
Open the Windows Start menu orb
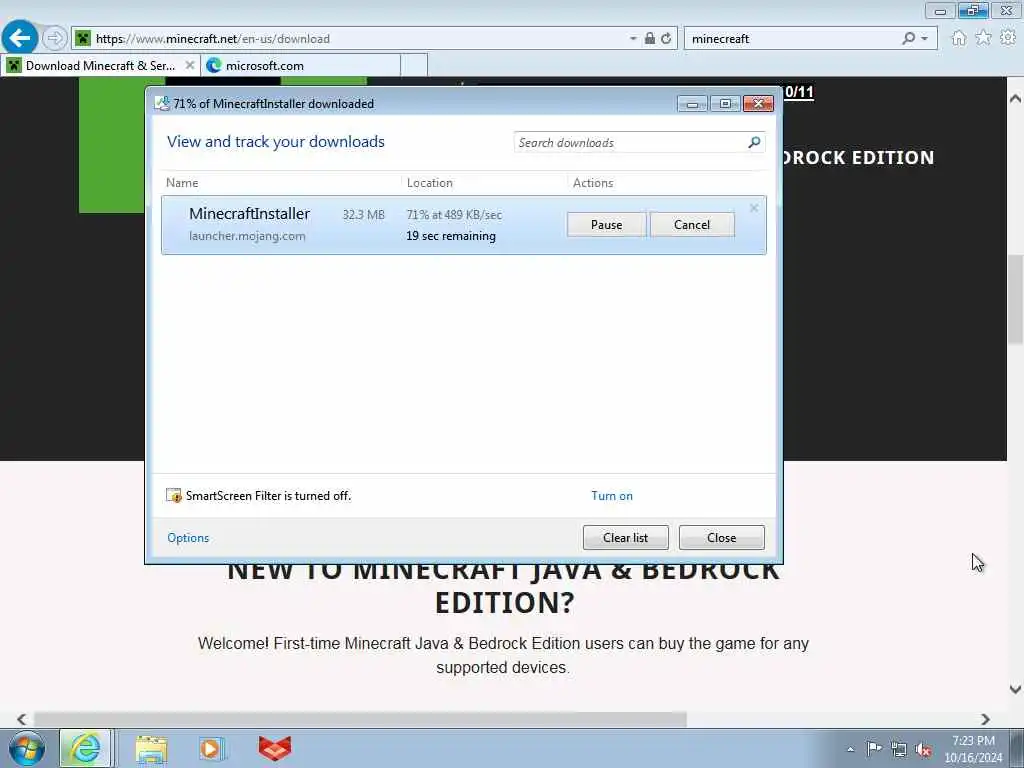[27, 748]
